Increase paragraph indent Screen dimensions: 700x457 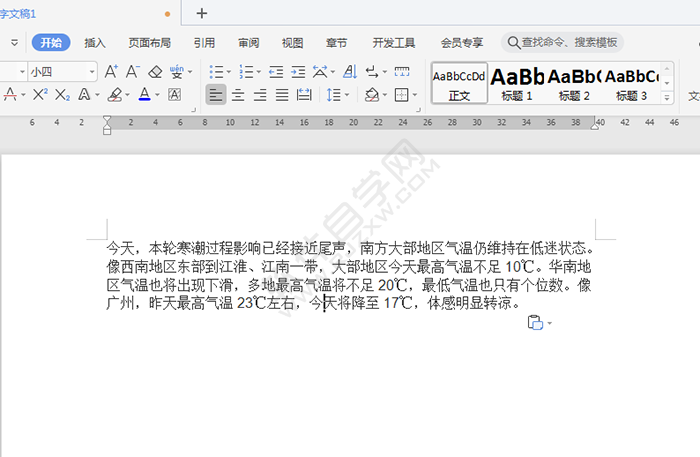point(298,72)
